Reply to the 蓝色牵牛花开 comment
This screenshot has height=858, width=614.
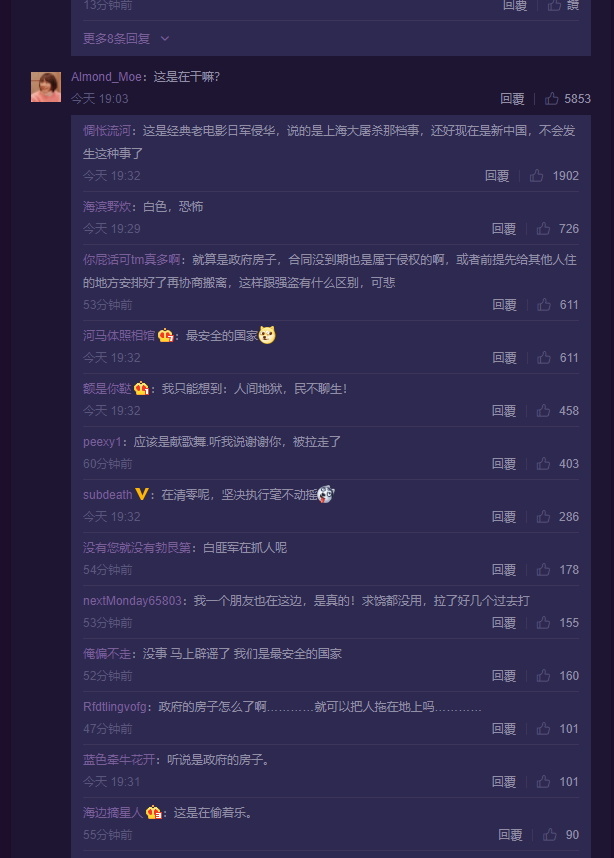[x=504, y=782]
